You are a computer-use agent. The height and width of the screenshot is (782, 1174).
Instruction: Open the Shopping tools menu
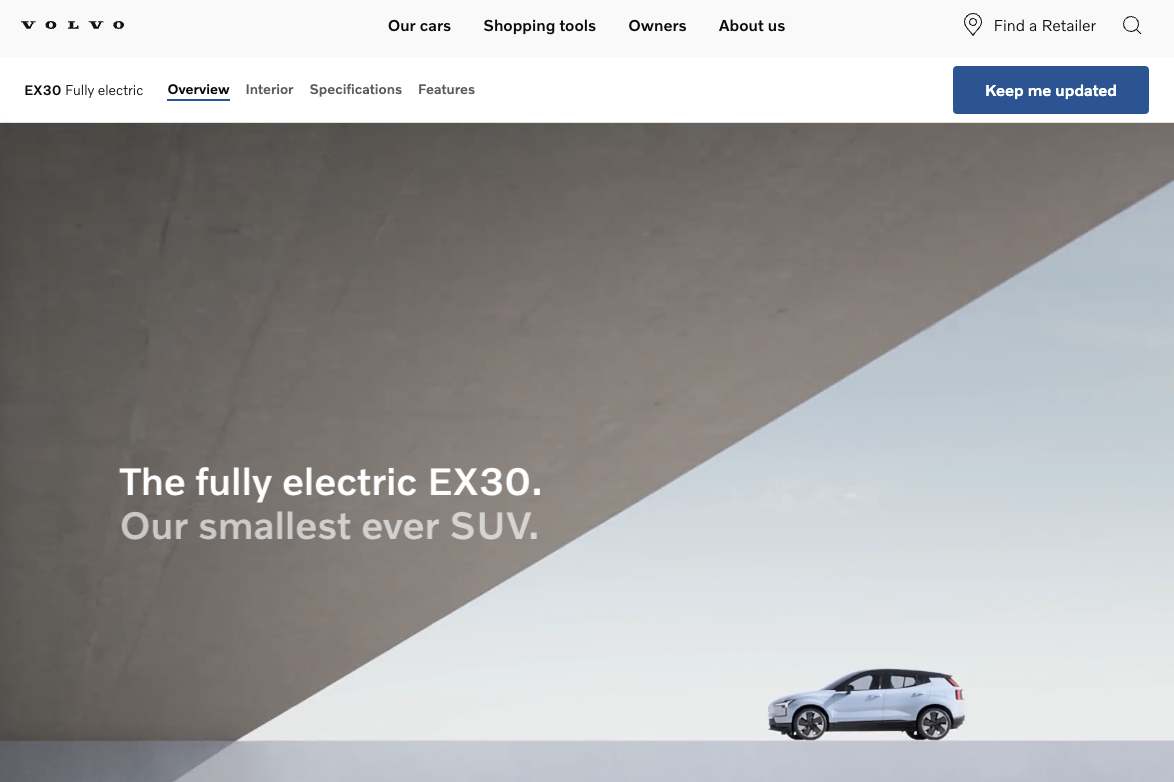(x=539, y=26)
